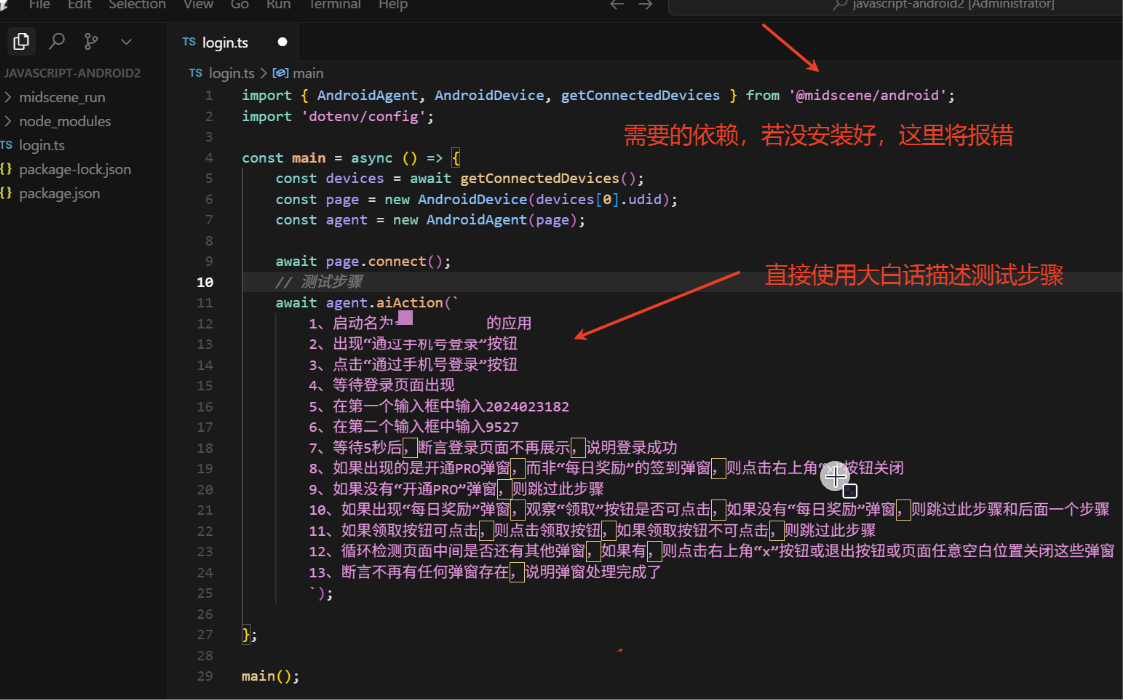Screen dimensions: 1123x700
Task: Open the Edit menu
Action: [x=79, y=5]
